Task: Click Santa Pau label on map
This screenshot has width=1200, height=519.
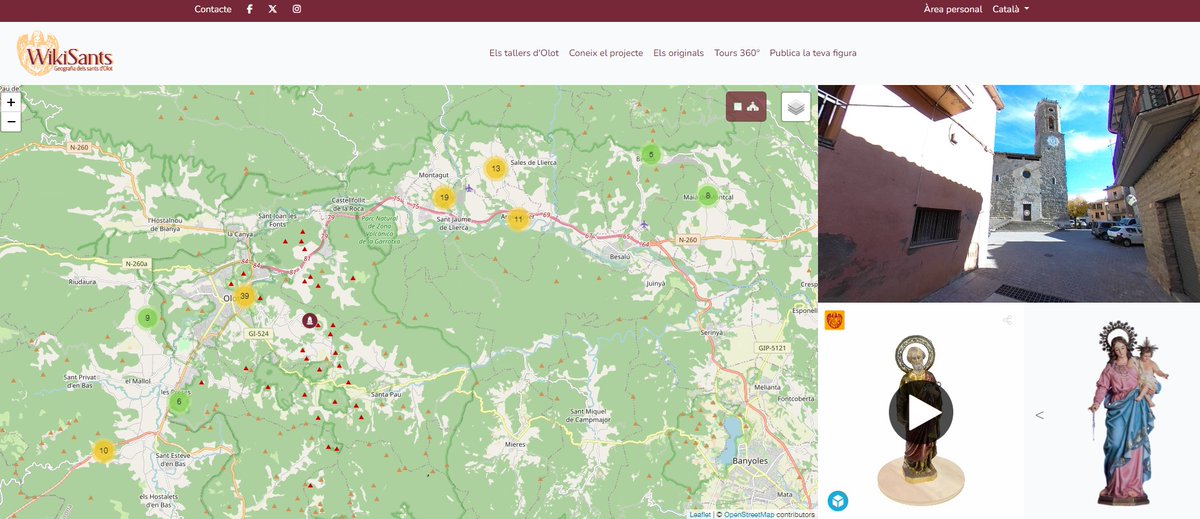Action: point(386,394)
